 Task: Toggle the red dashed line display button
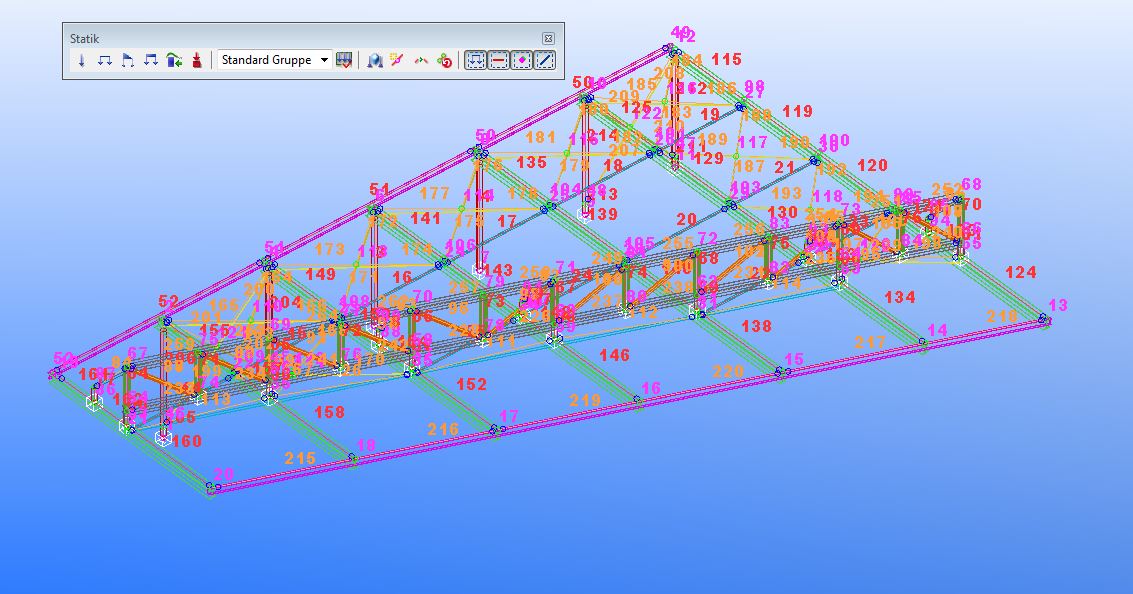pos(498,61)
